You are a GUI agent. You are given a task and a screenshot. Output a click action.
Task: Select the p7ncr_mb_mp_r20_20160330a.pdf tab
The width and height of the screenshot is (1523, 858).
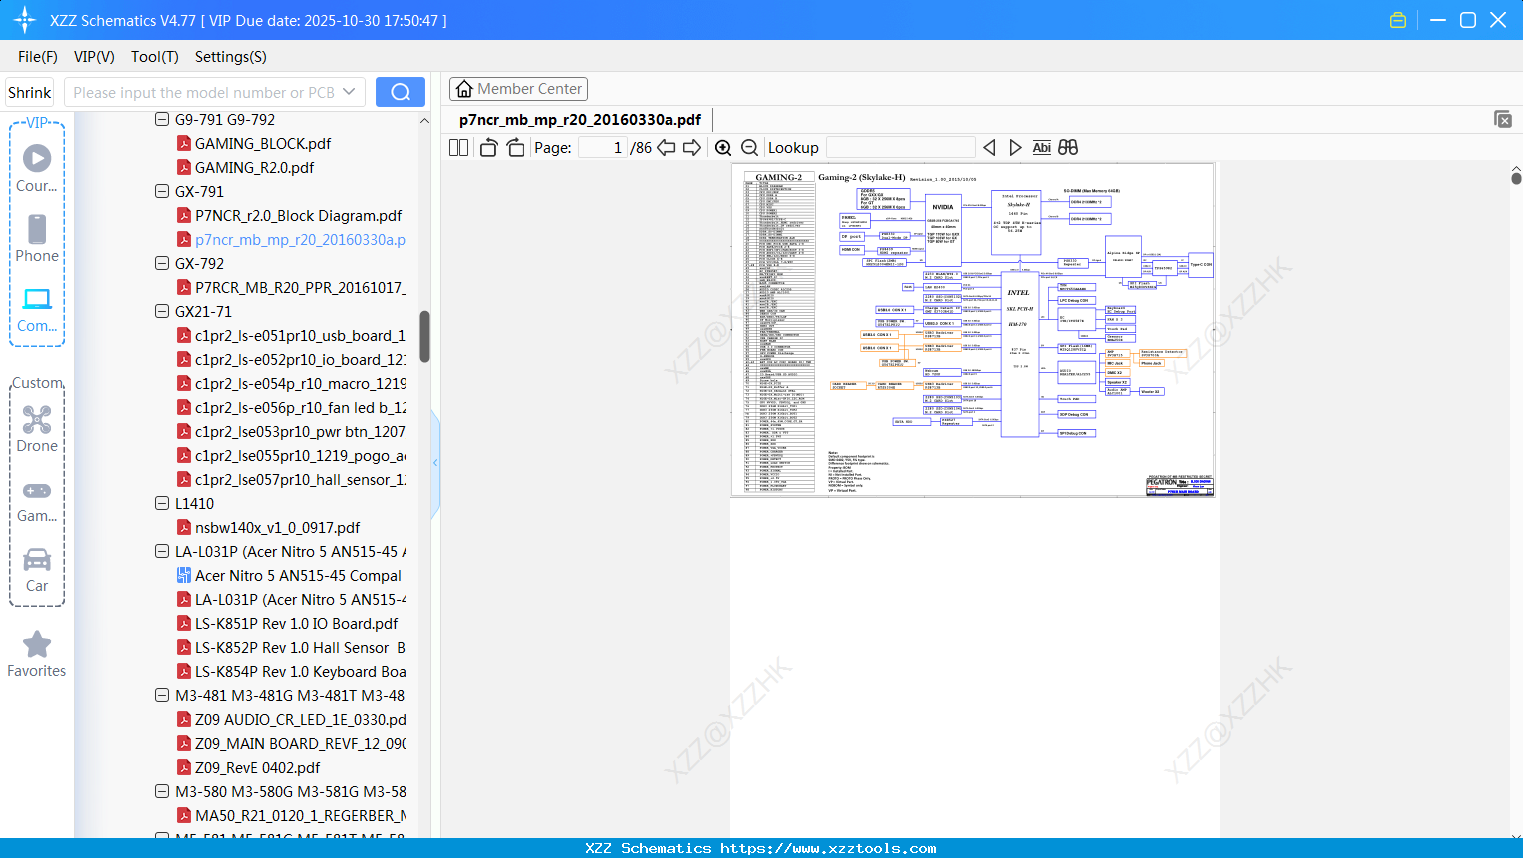[x=580, y=120]
